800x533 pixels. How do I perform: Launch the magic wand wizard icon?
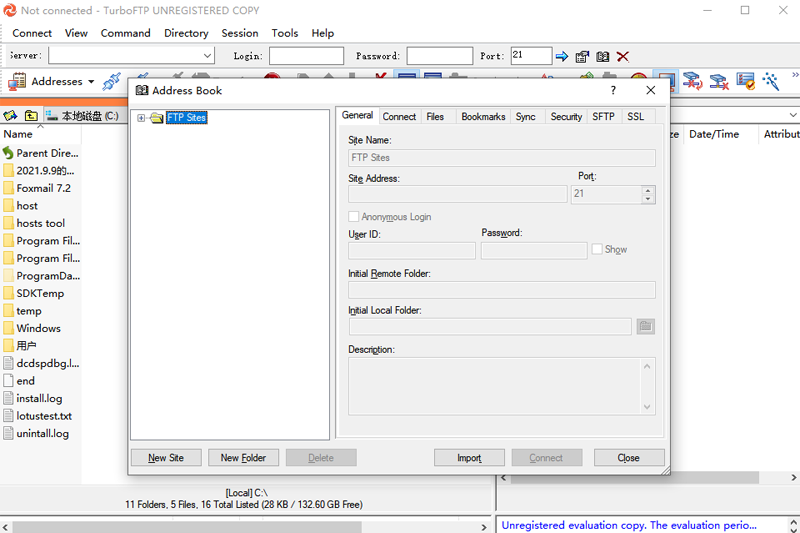tap(771, 82)
